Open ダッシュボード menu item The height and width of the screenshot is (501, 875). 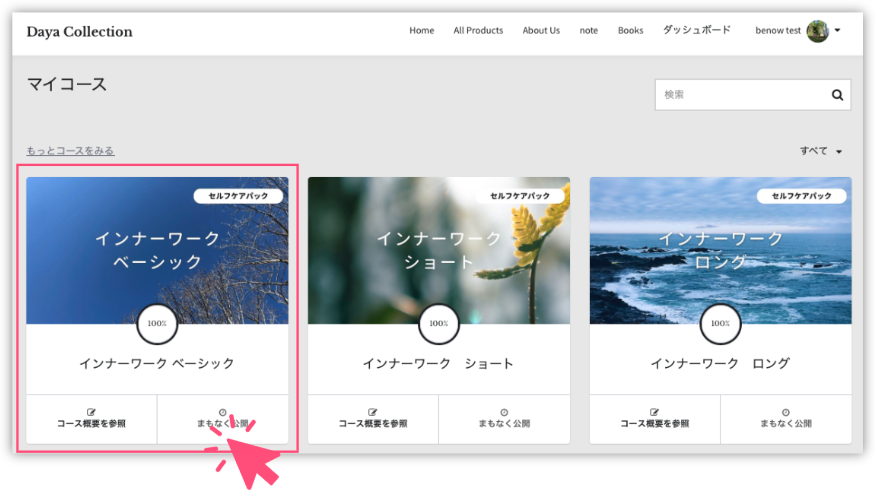tap(696, 30)
